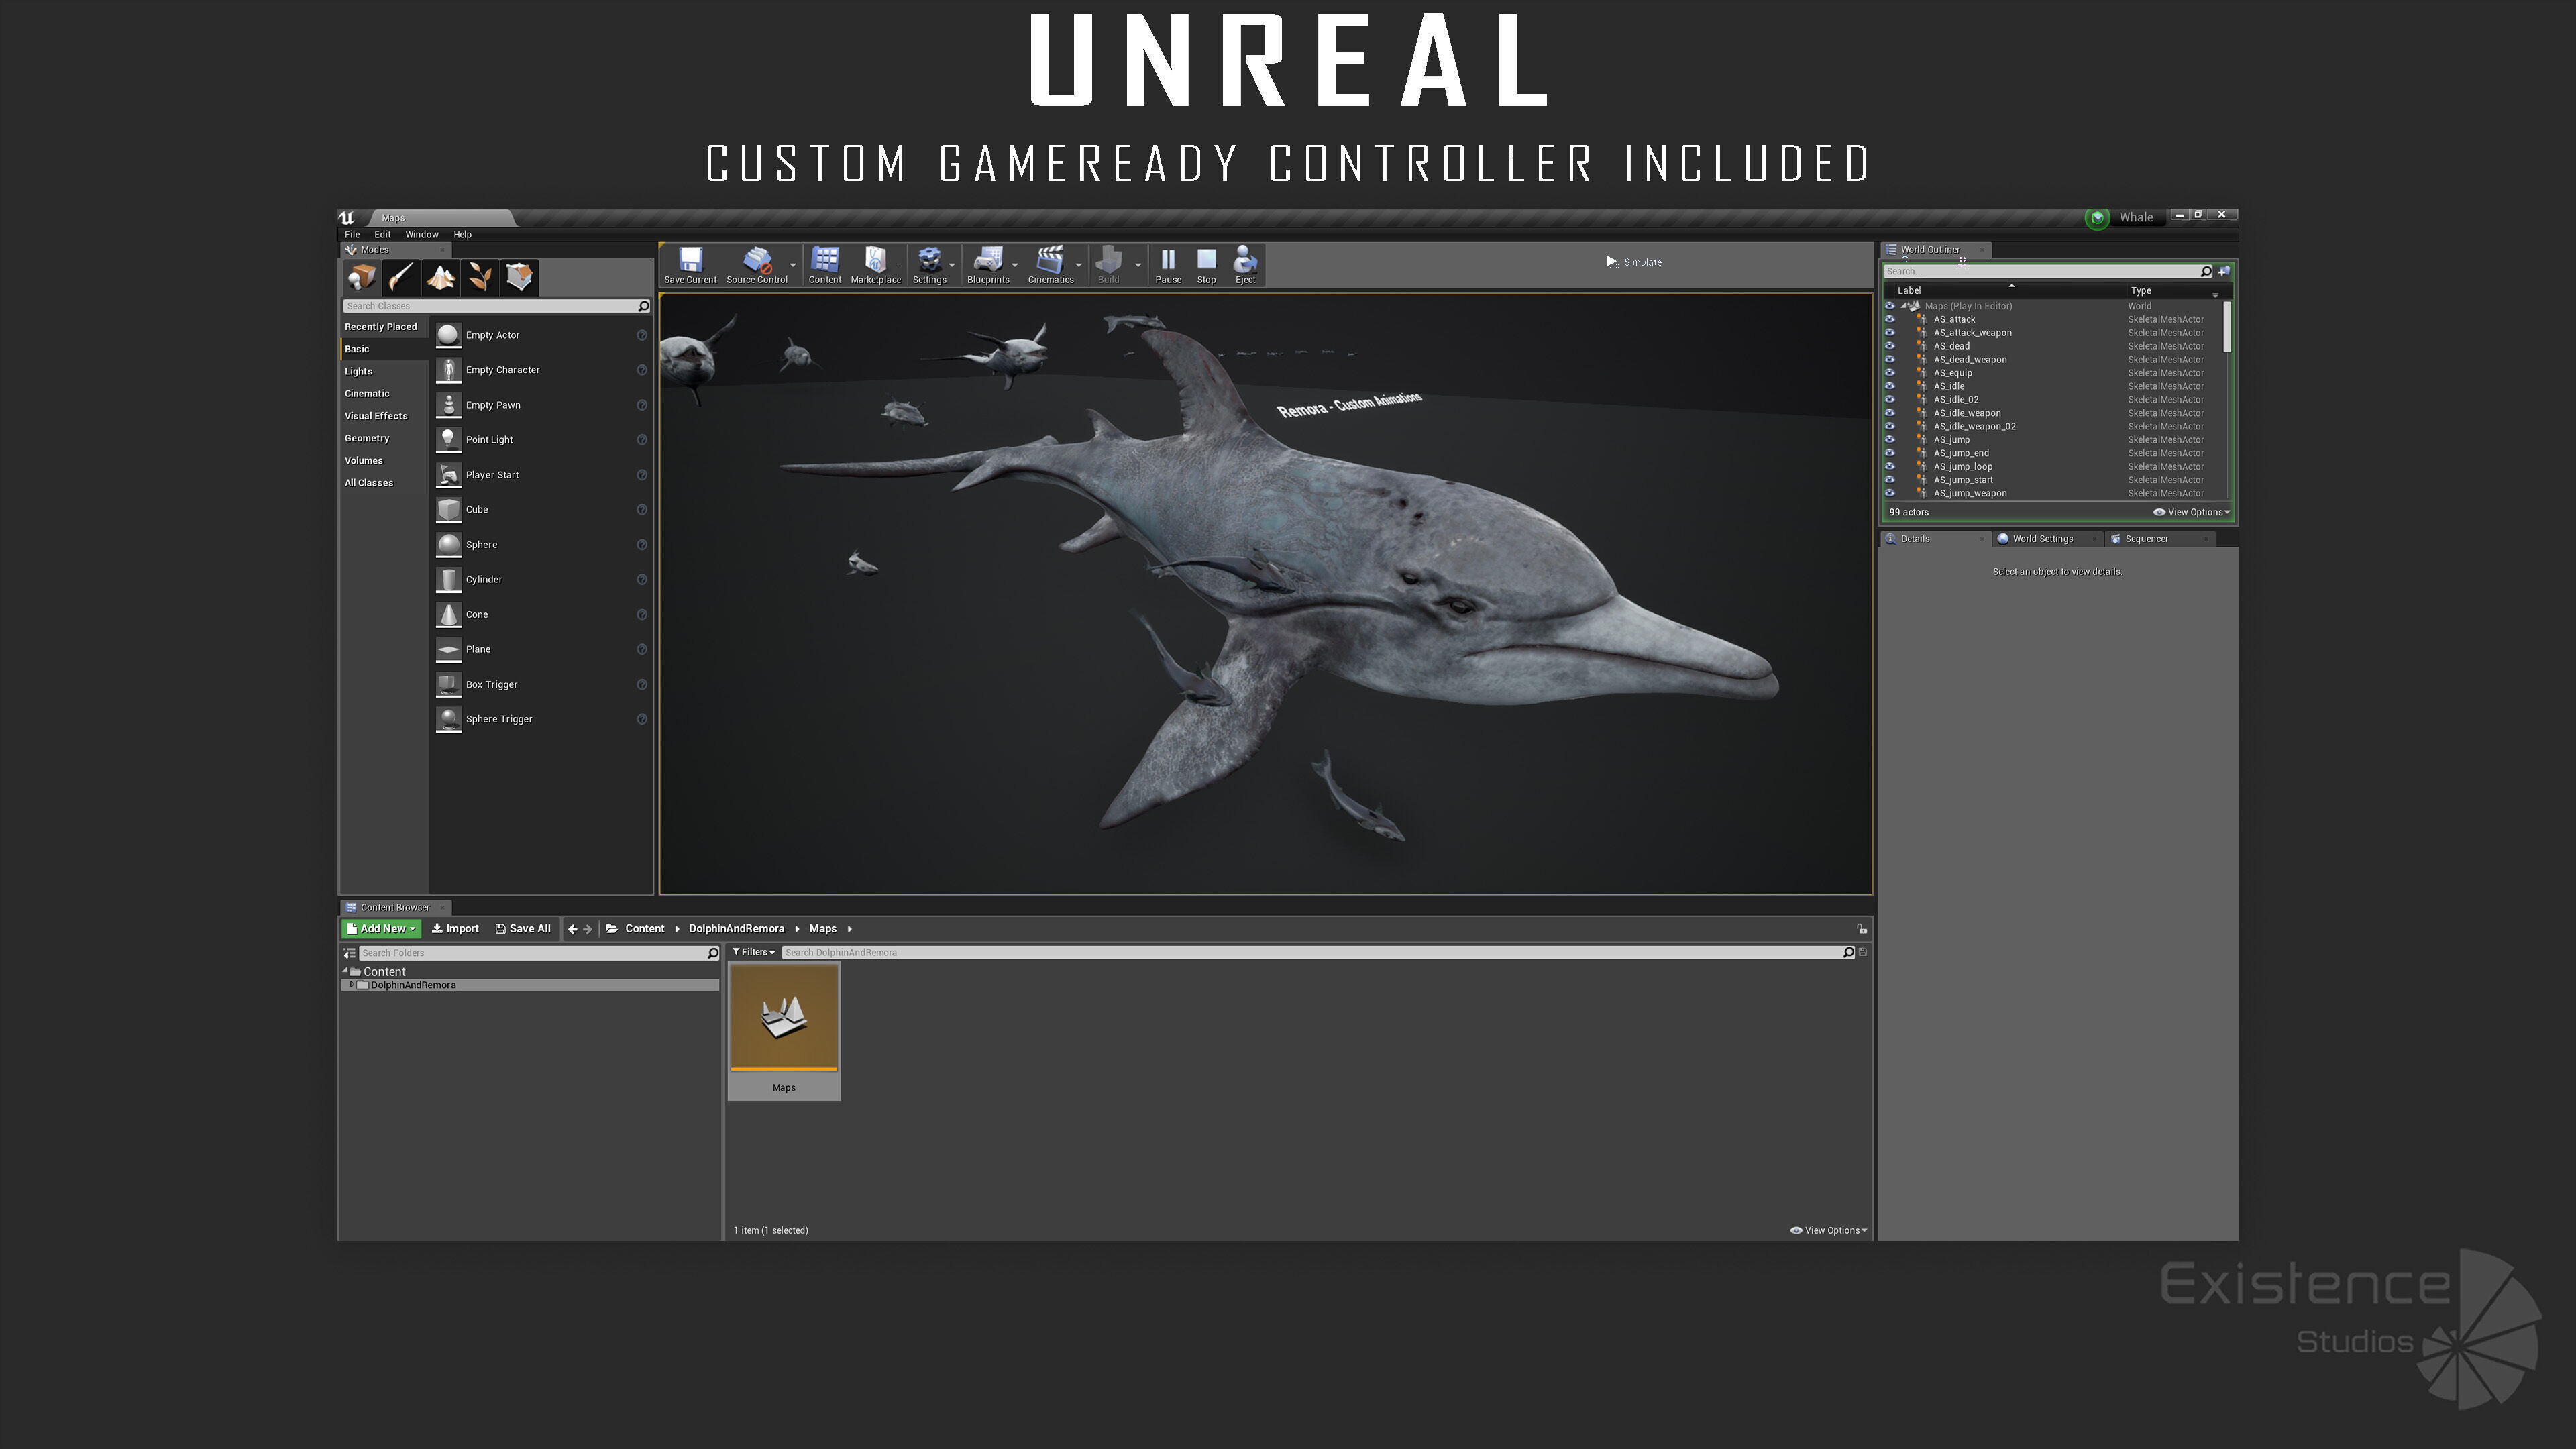Select the Foliage mode icon

point(480,277)
